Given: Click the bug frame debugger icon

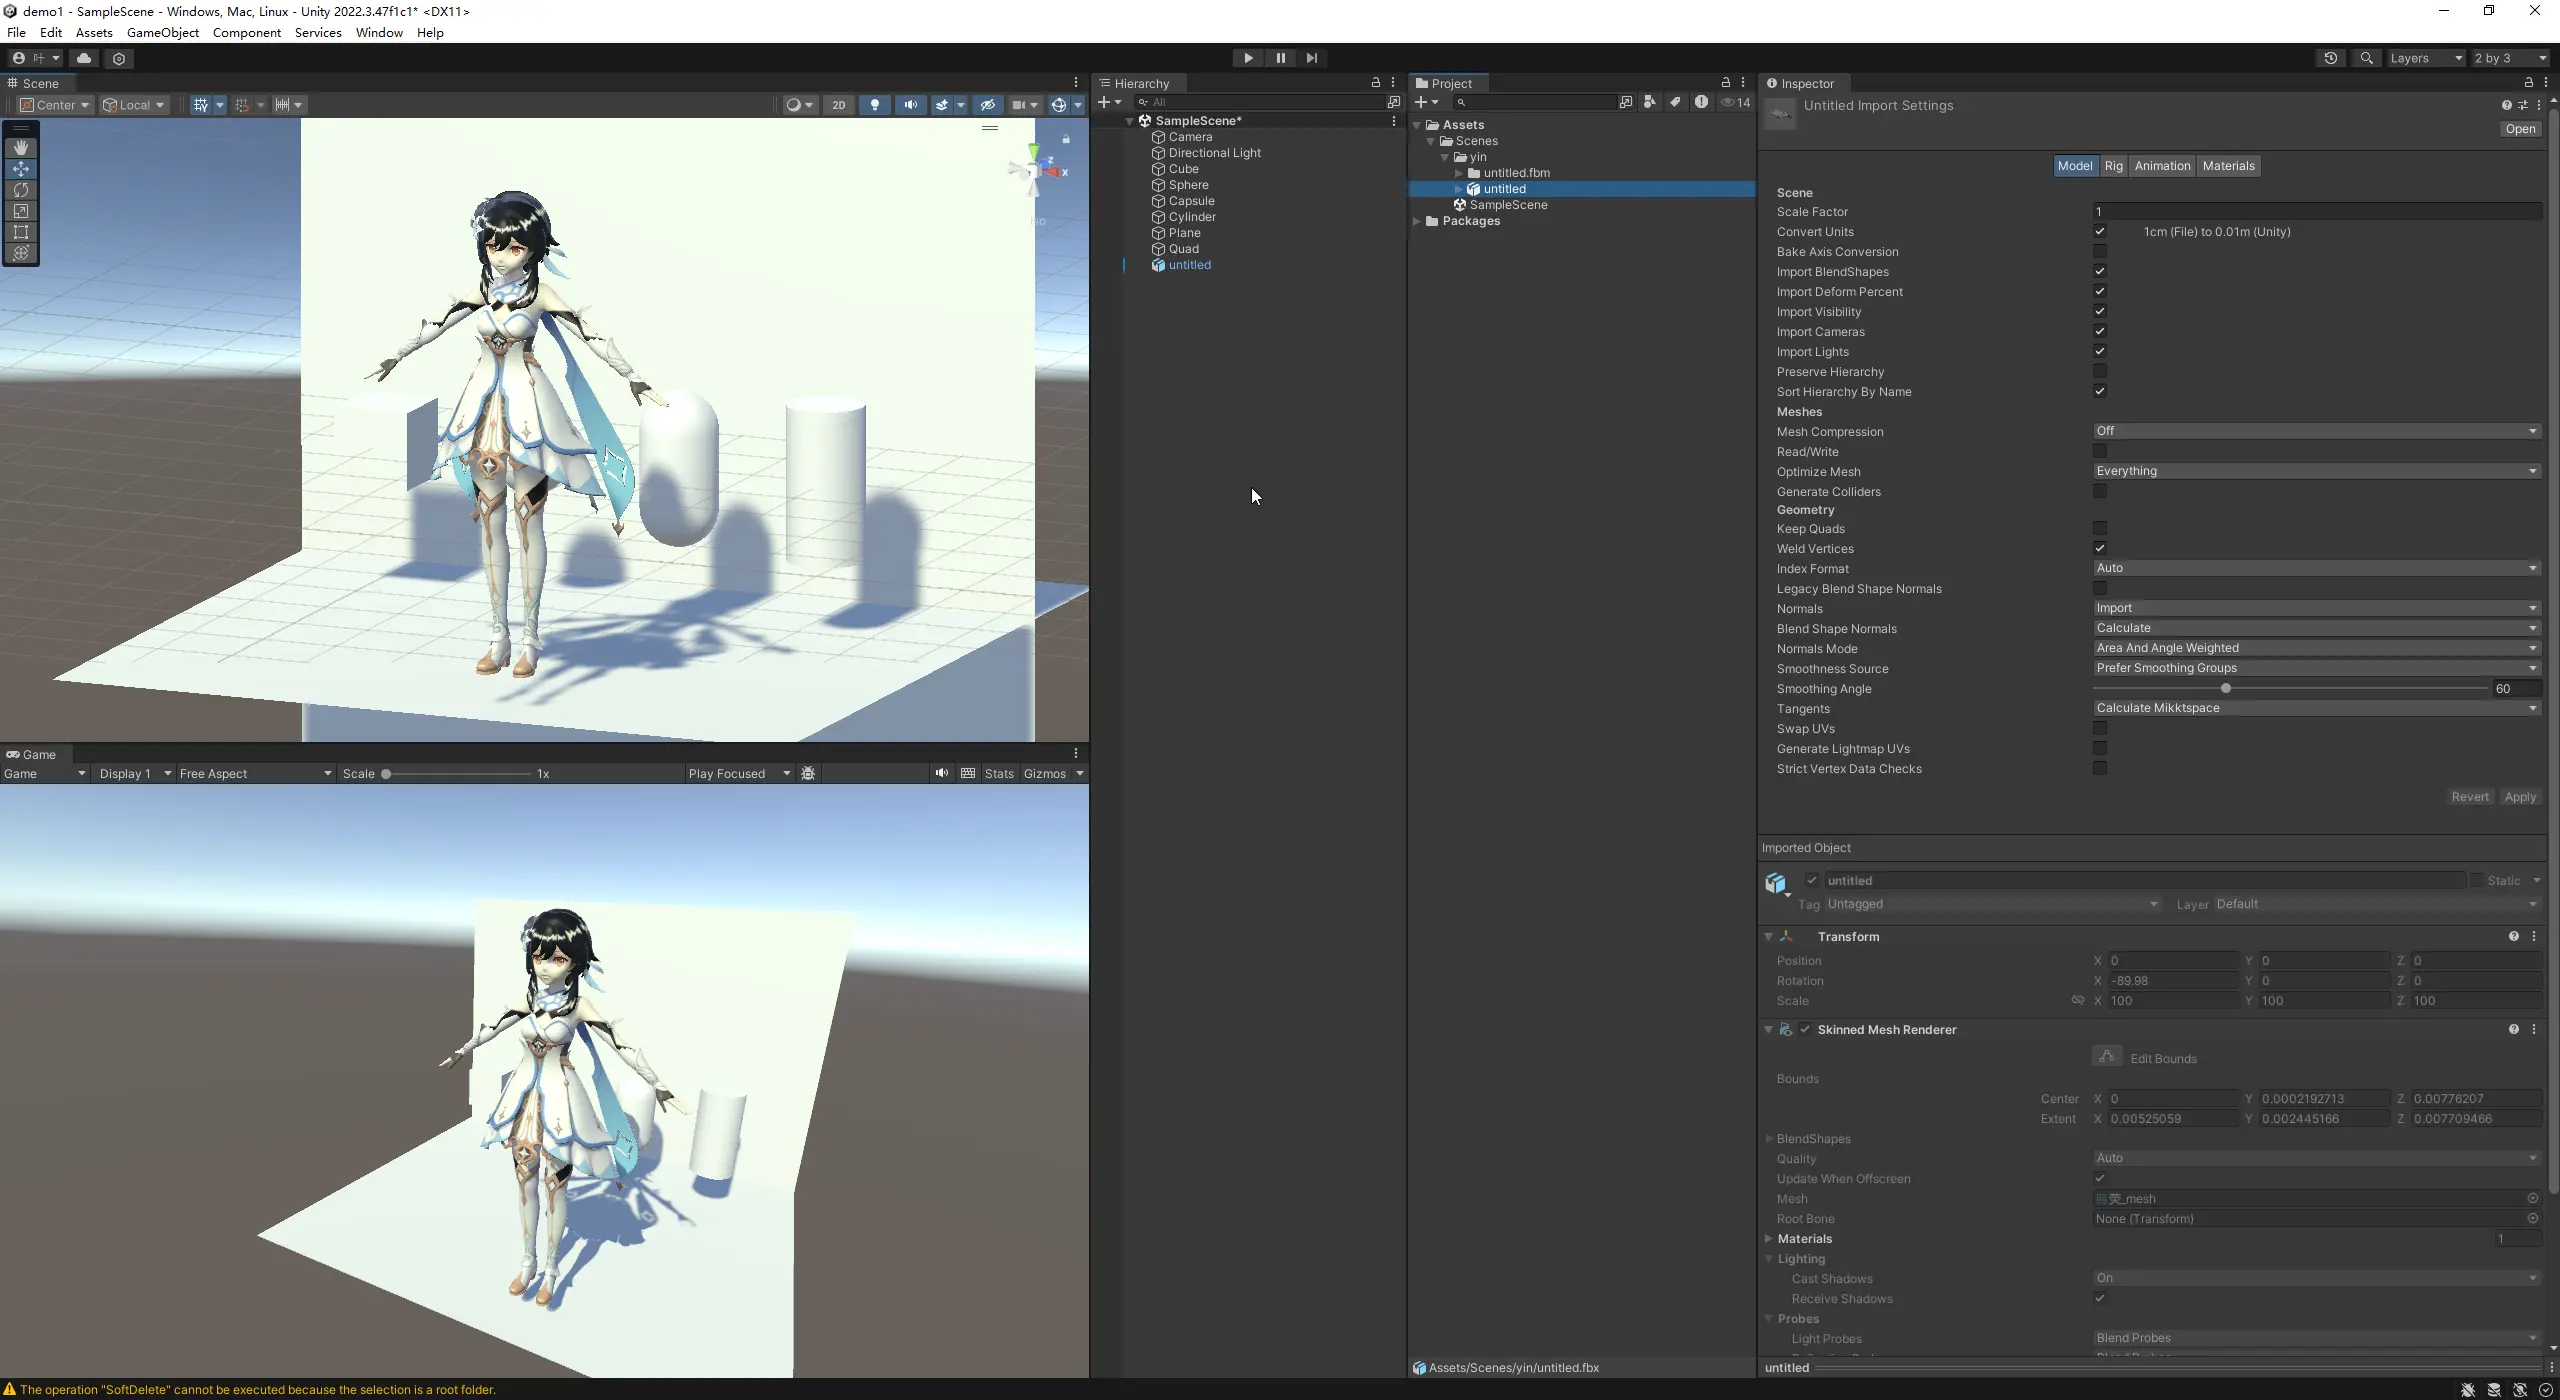Looking at the screenshot, I should 809,773.
